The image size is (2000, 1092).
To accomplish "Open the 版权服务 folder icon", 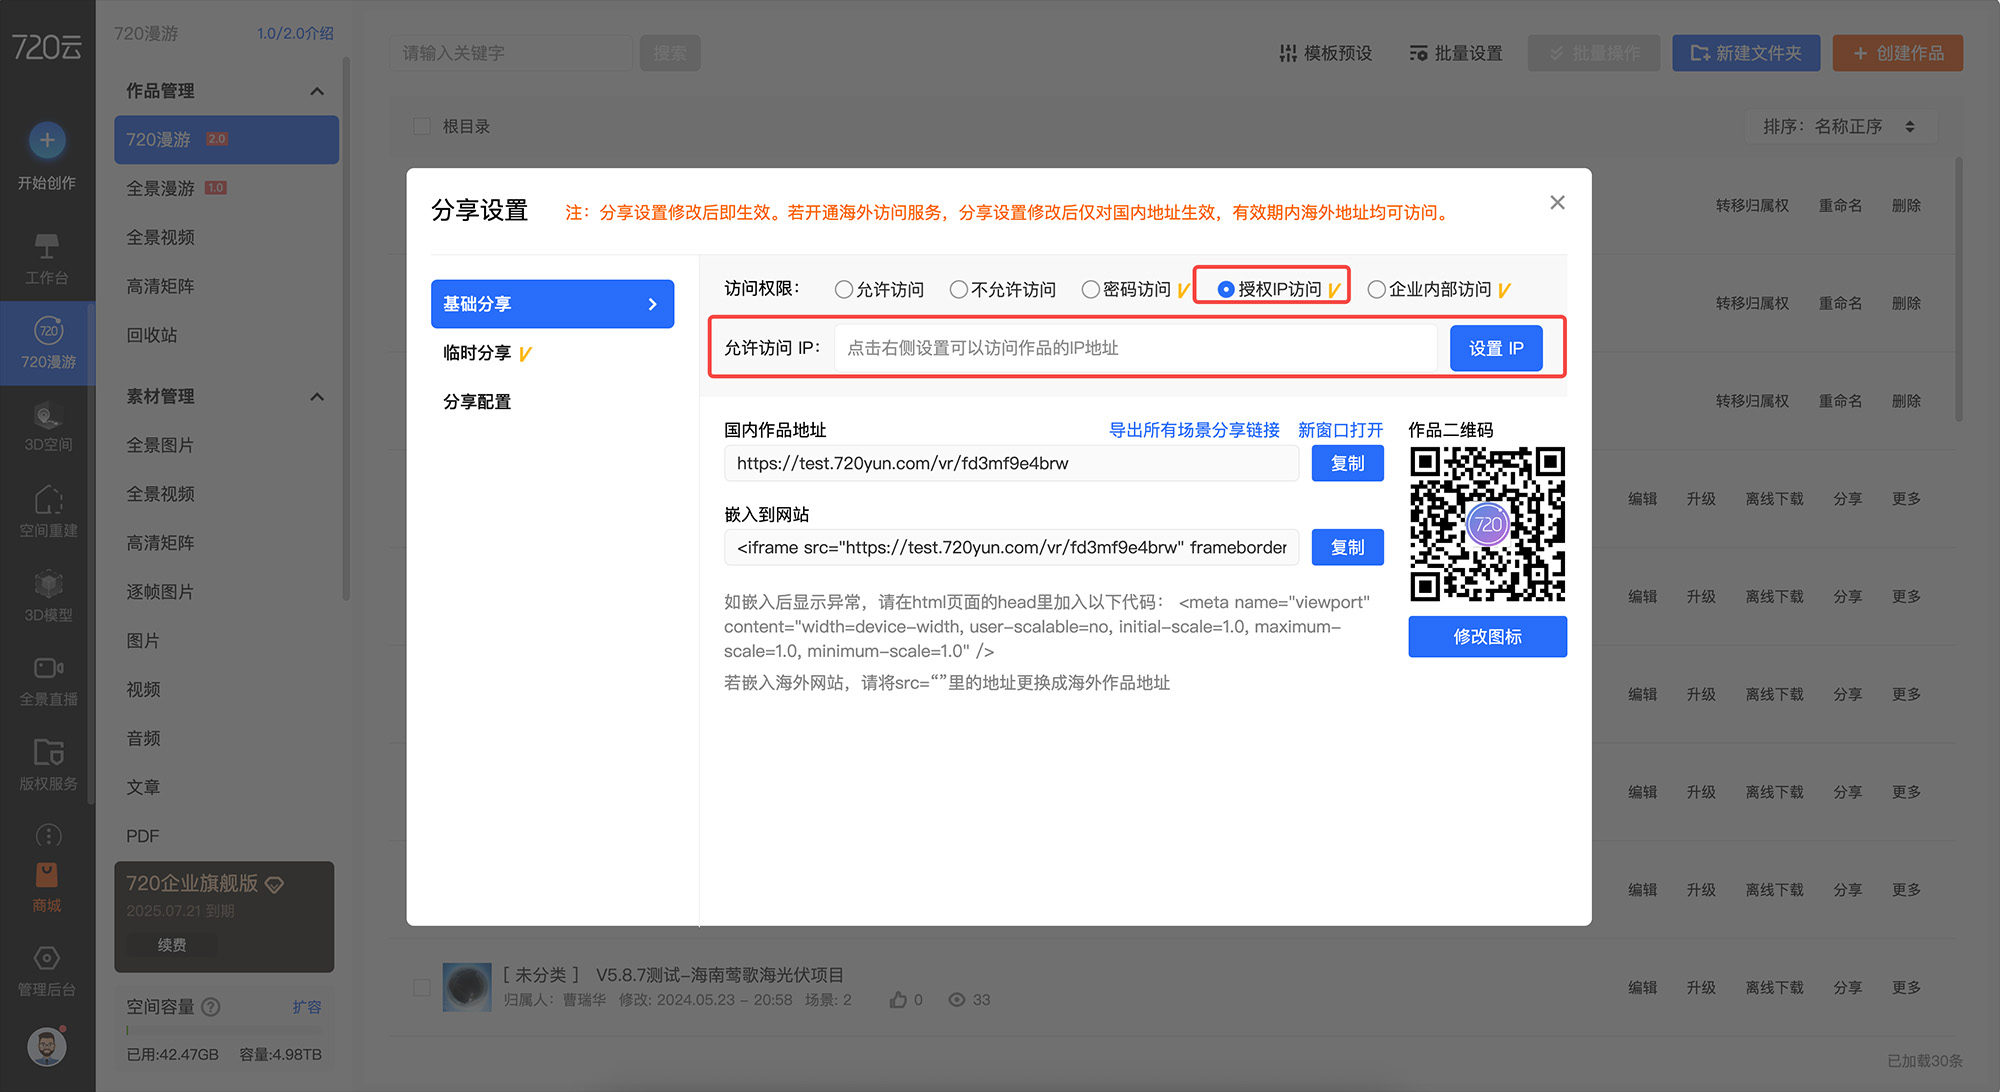I will click(47, 753).
